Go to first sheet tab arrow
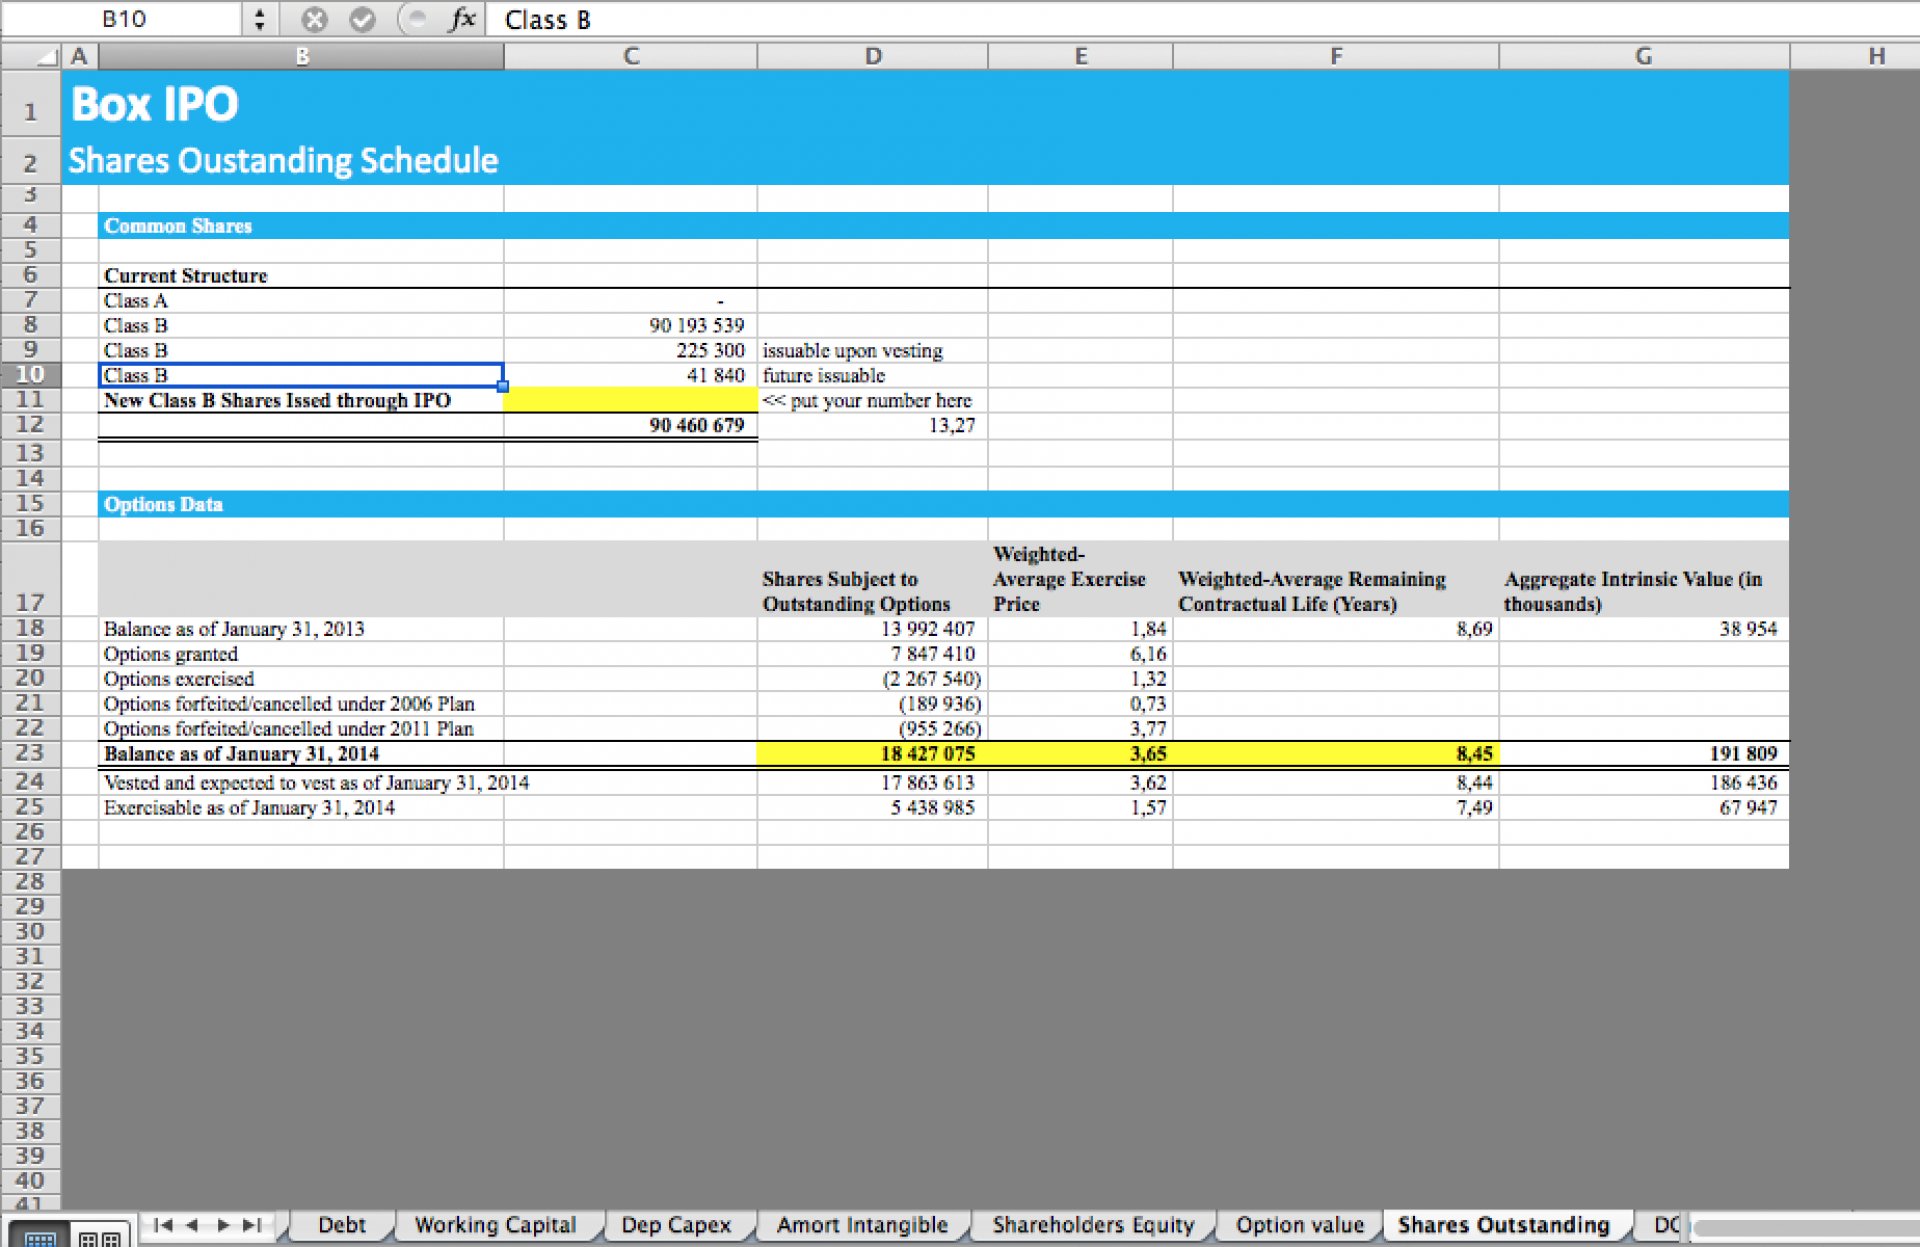 pos(163,1225)
